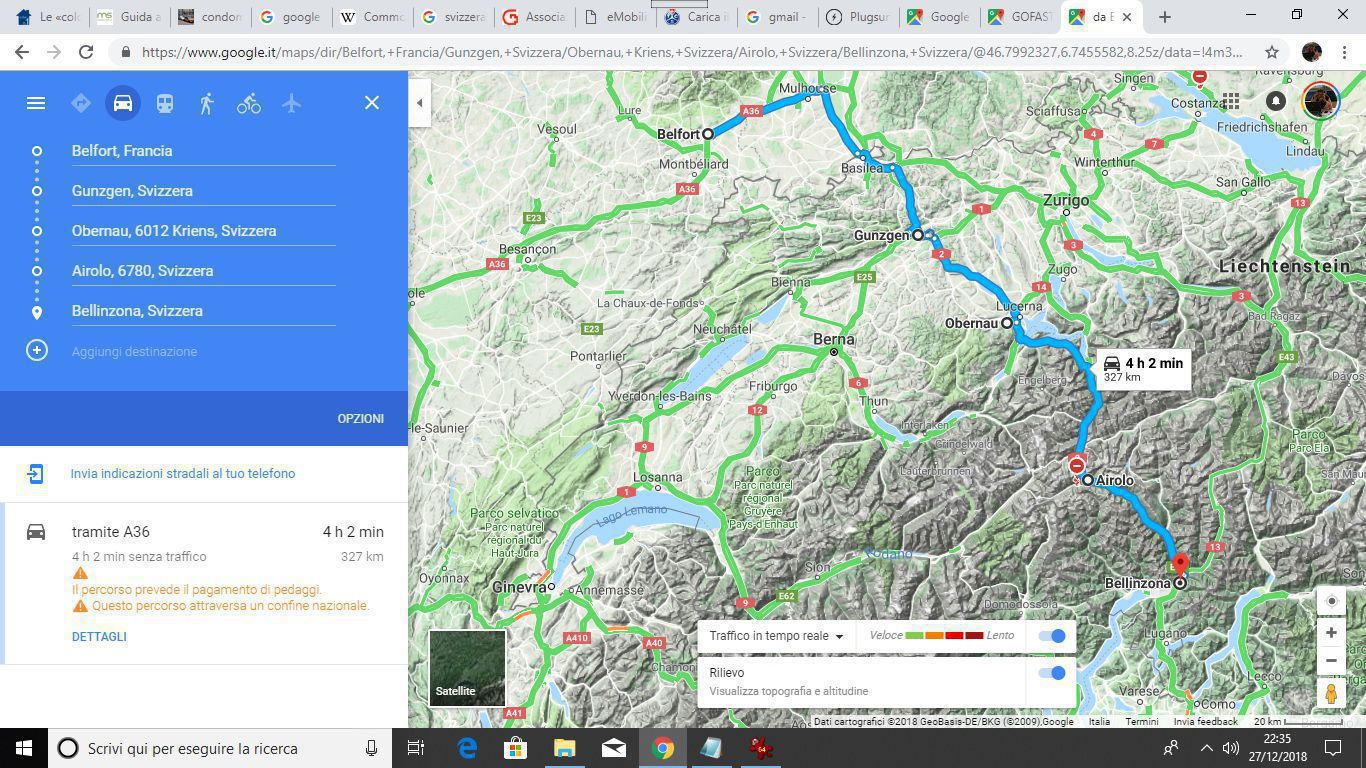1366x768 pixels.
Task: Edit the Gunzgen, Svizzera waypoint field
Action: [203, 191]
